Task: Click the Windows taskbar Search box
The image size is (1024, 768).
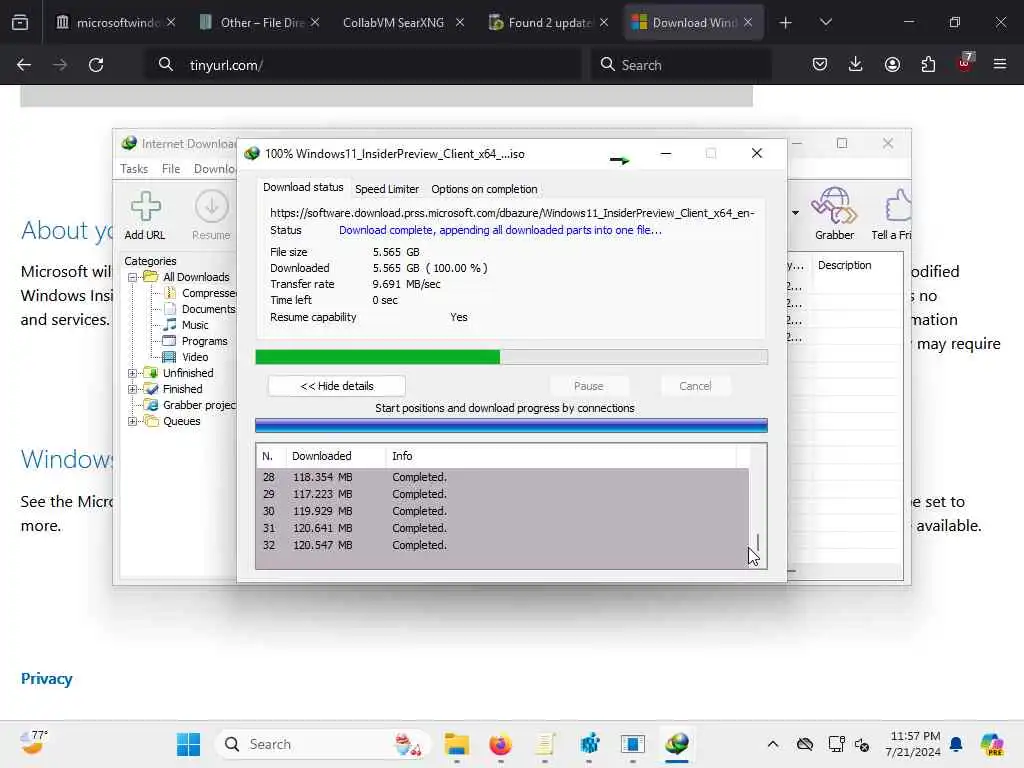Action: click(x=323, y=744)
